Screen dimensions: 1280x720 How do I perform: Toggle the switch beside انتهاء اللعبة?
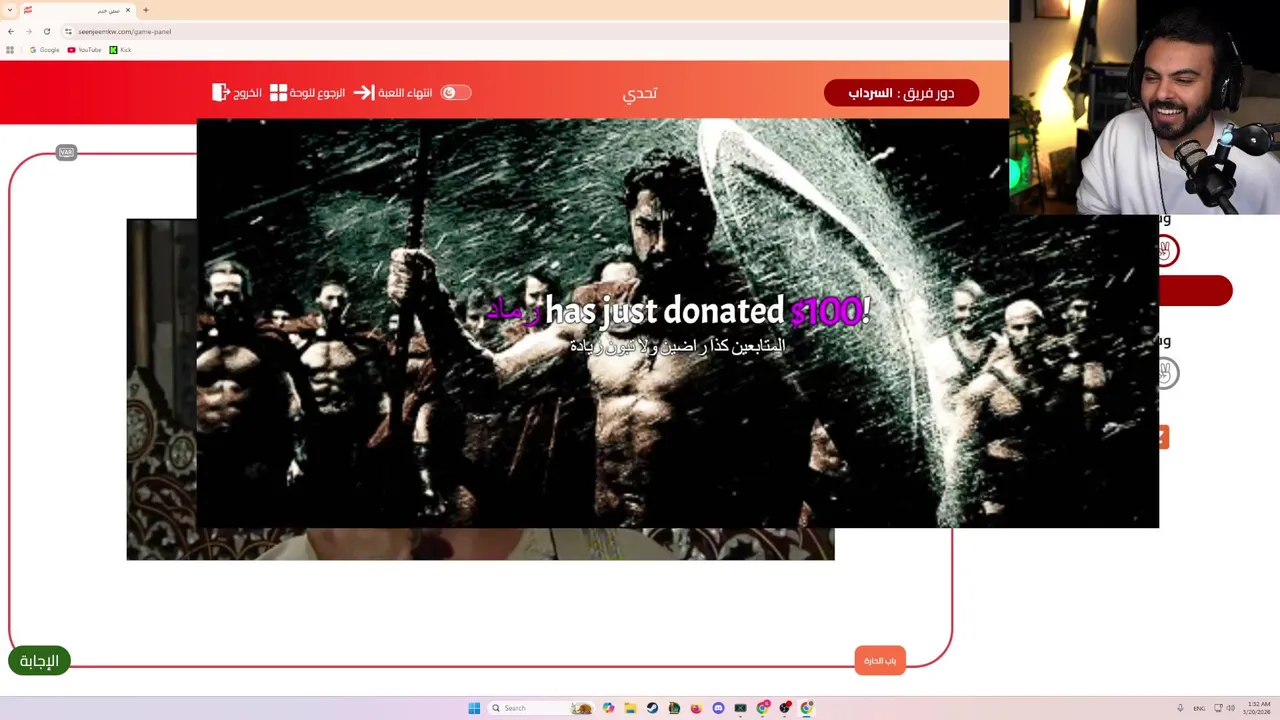455,92
